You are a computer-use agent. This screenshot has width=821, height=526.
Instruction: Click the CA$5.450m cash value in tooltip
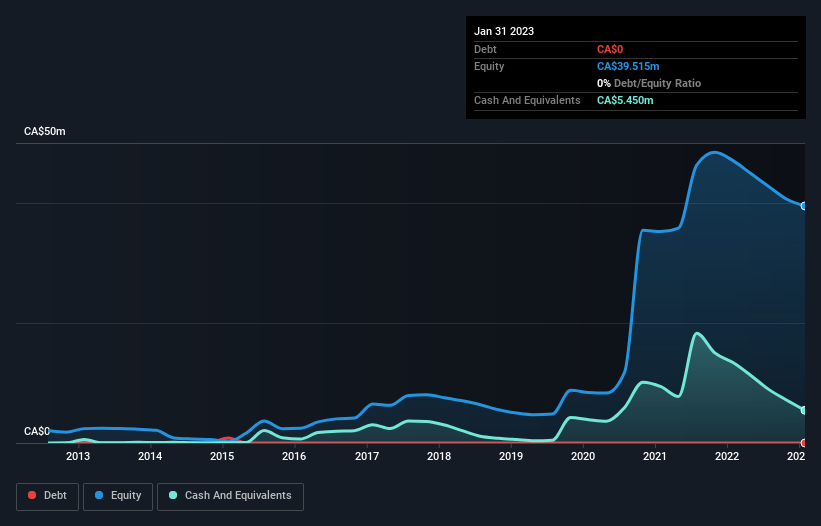coord(625,100)
